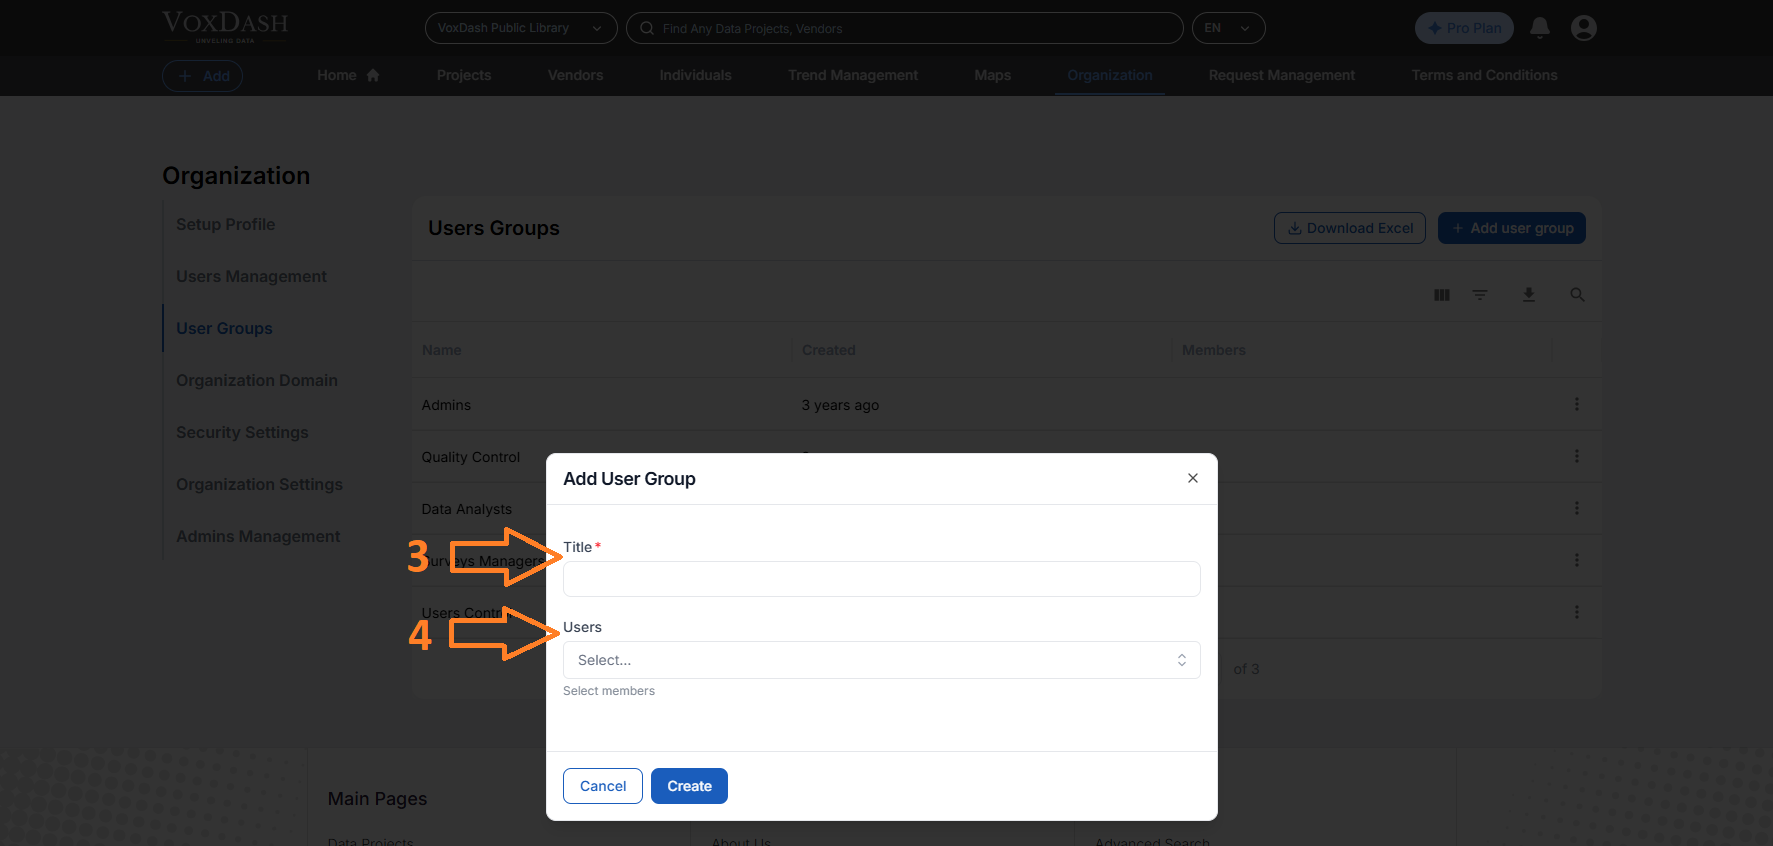Open Users Management in the sidebar
The image size is (1773, 846).
[x=251, y=276]
